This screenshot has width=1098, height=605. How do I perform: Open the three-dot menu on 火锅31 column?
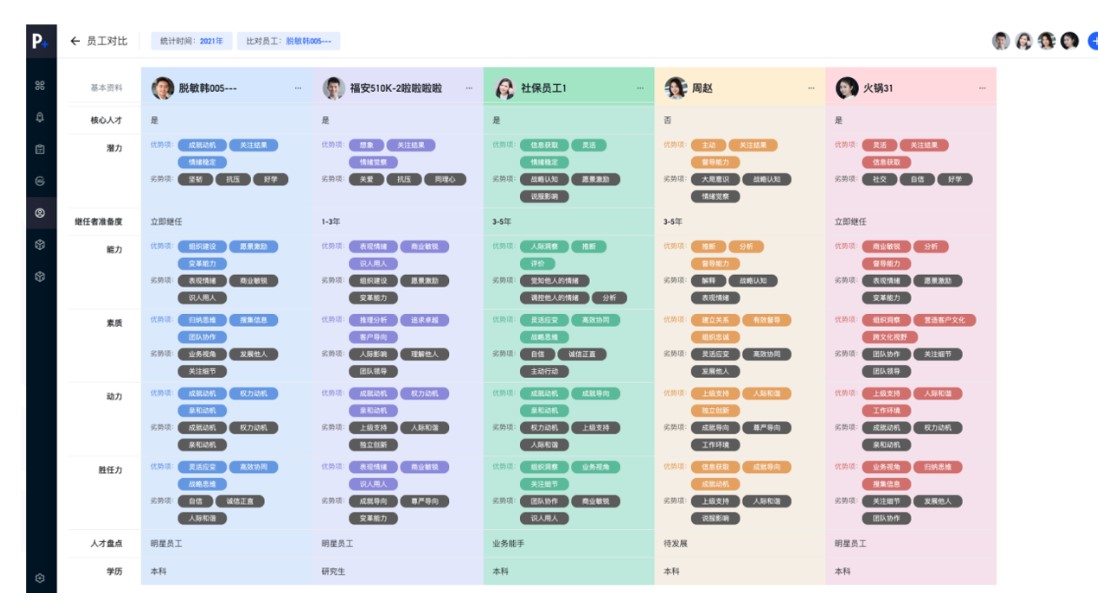click(982, 88)
